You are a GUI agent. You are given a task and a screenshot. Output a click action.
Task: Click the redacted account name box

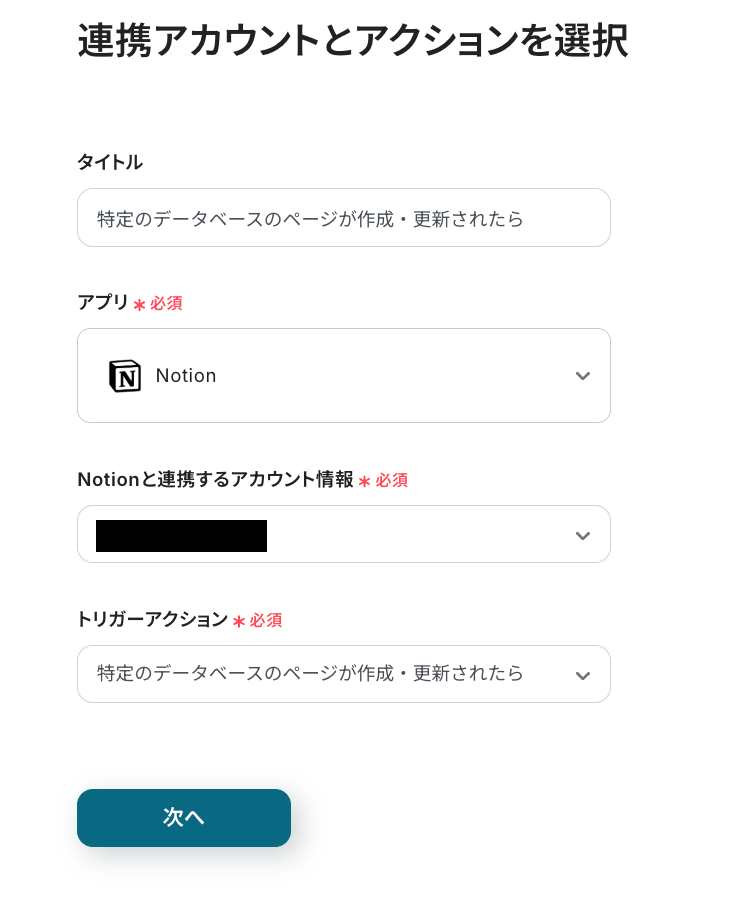(181, 536)
